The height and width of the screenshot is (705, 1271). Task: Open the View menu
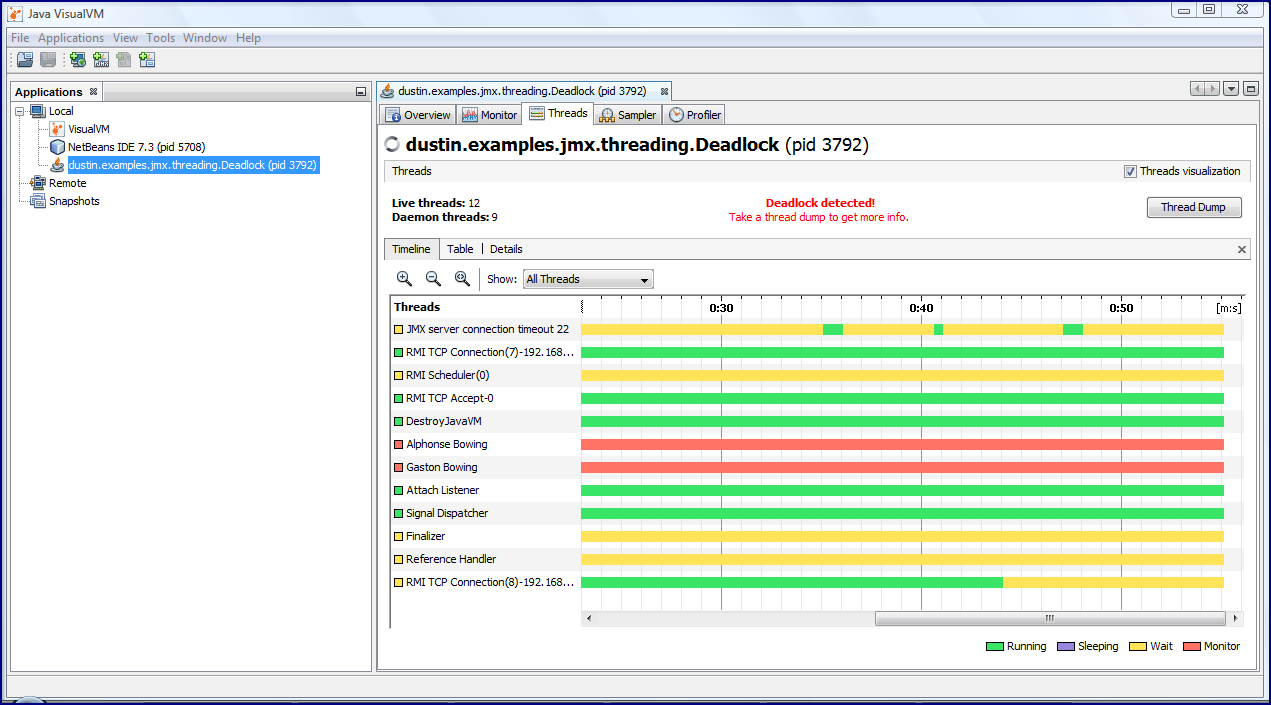coord(125,38)
